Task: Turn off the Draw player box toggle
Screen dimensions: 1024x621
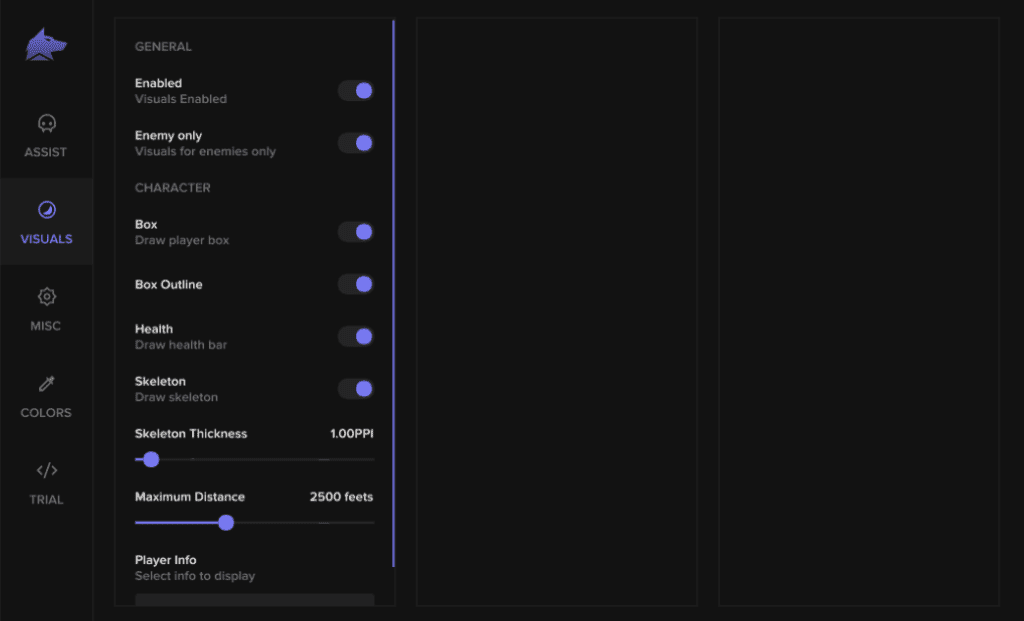Action: point(355,232)
